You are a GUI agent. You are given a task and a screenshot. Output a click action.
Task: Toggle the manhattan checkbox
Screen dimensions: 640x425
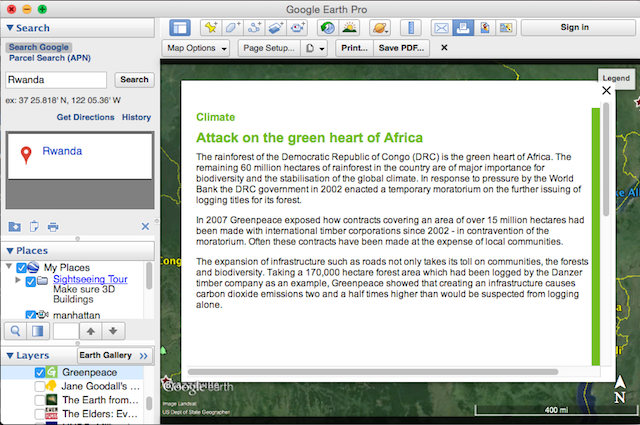point(30,315)
